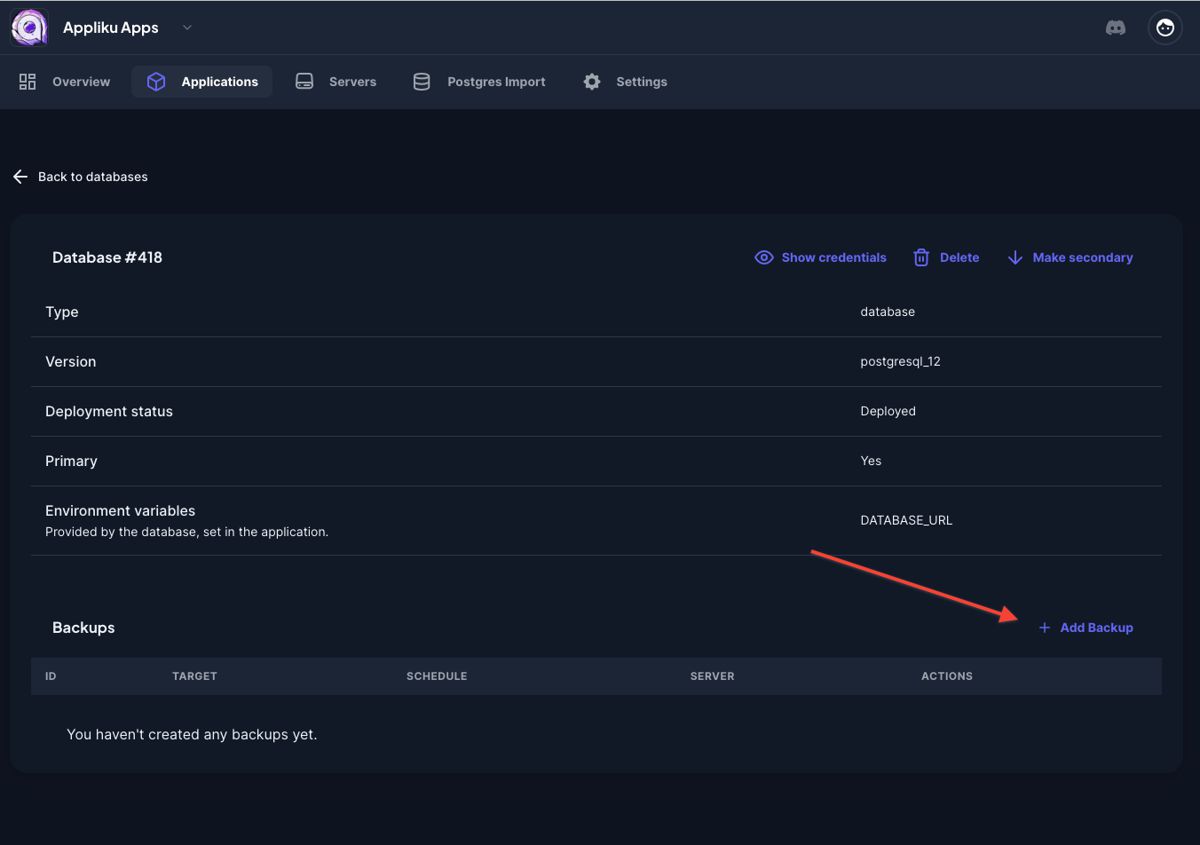Image resolution: width=1200 pixels, height=845 pixels.
Task: Open the Postgres Import tab
Action: 496,82
